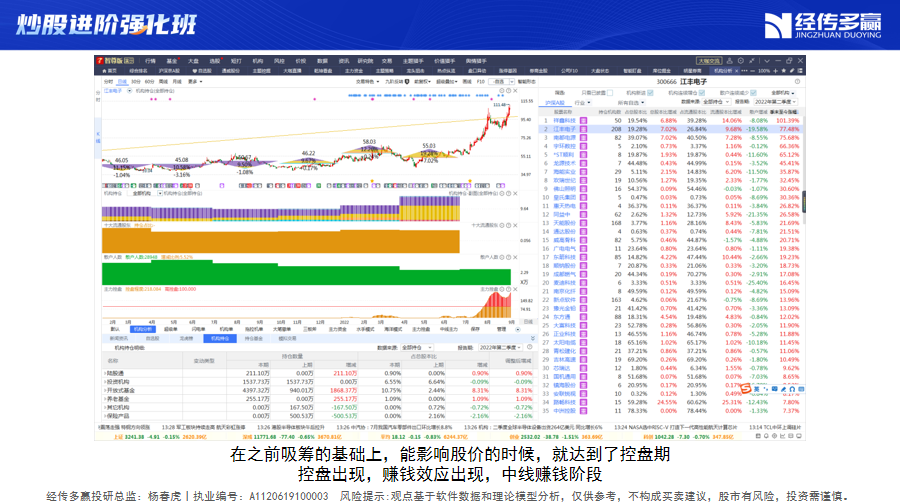Screen dimensions: 900x503
Task: Select the 超级单 indicator tab
Action: click(x=170, y=330)
